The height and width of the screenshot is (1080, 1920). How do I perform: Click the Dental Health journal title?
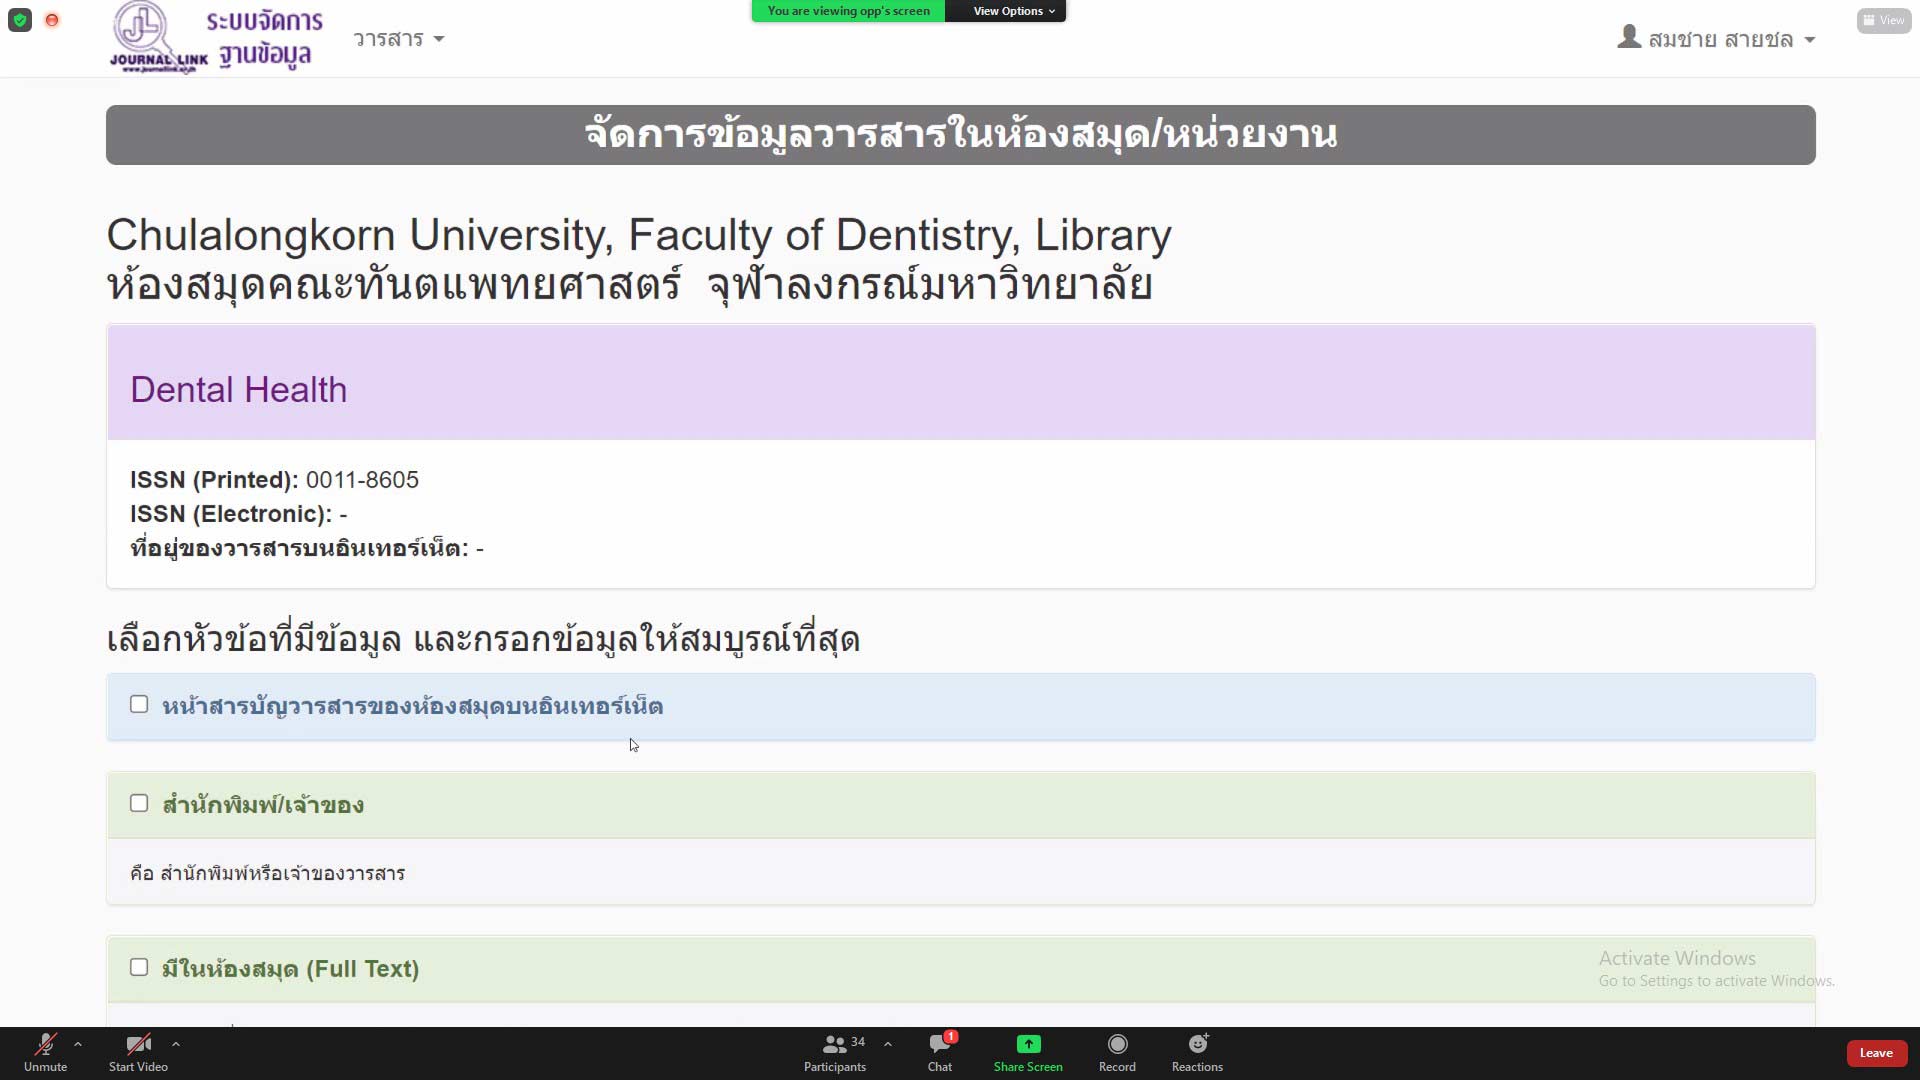click(x=238, y=389)
